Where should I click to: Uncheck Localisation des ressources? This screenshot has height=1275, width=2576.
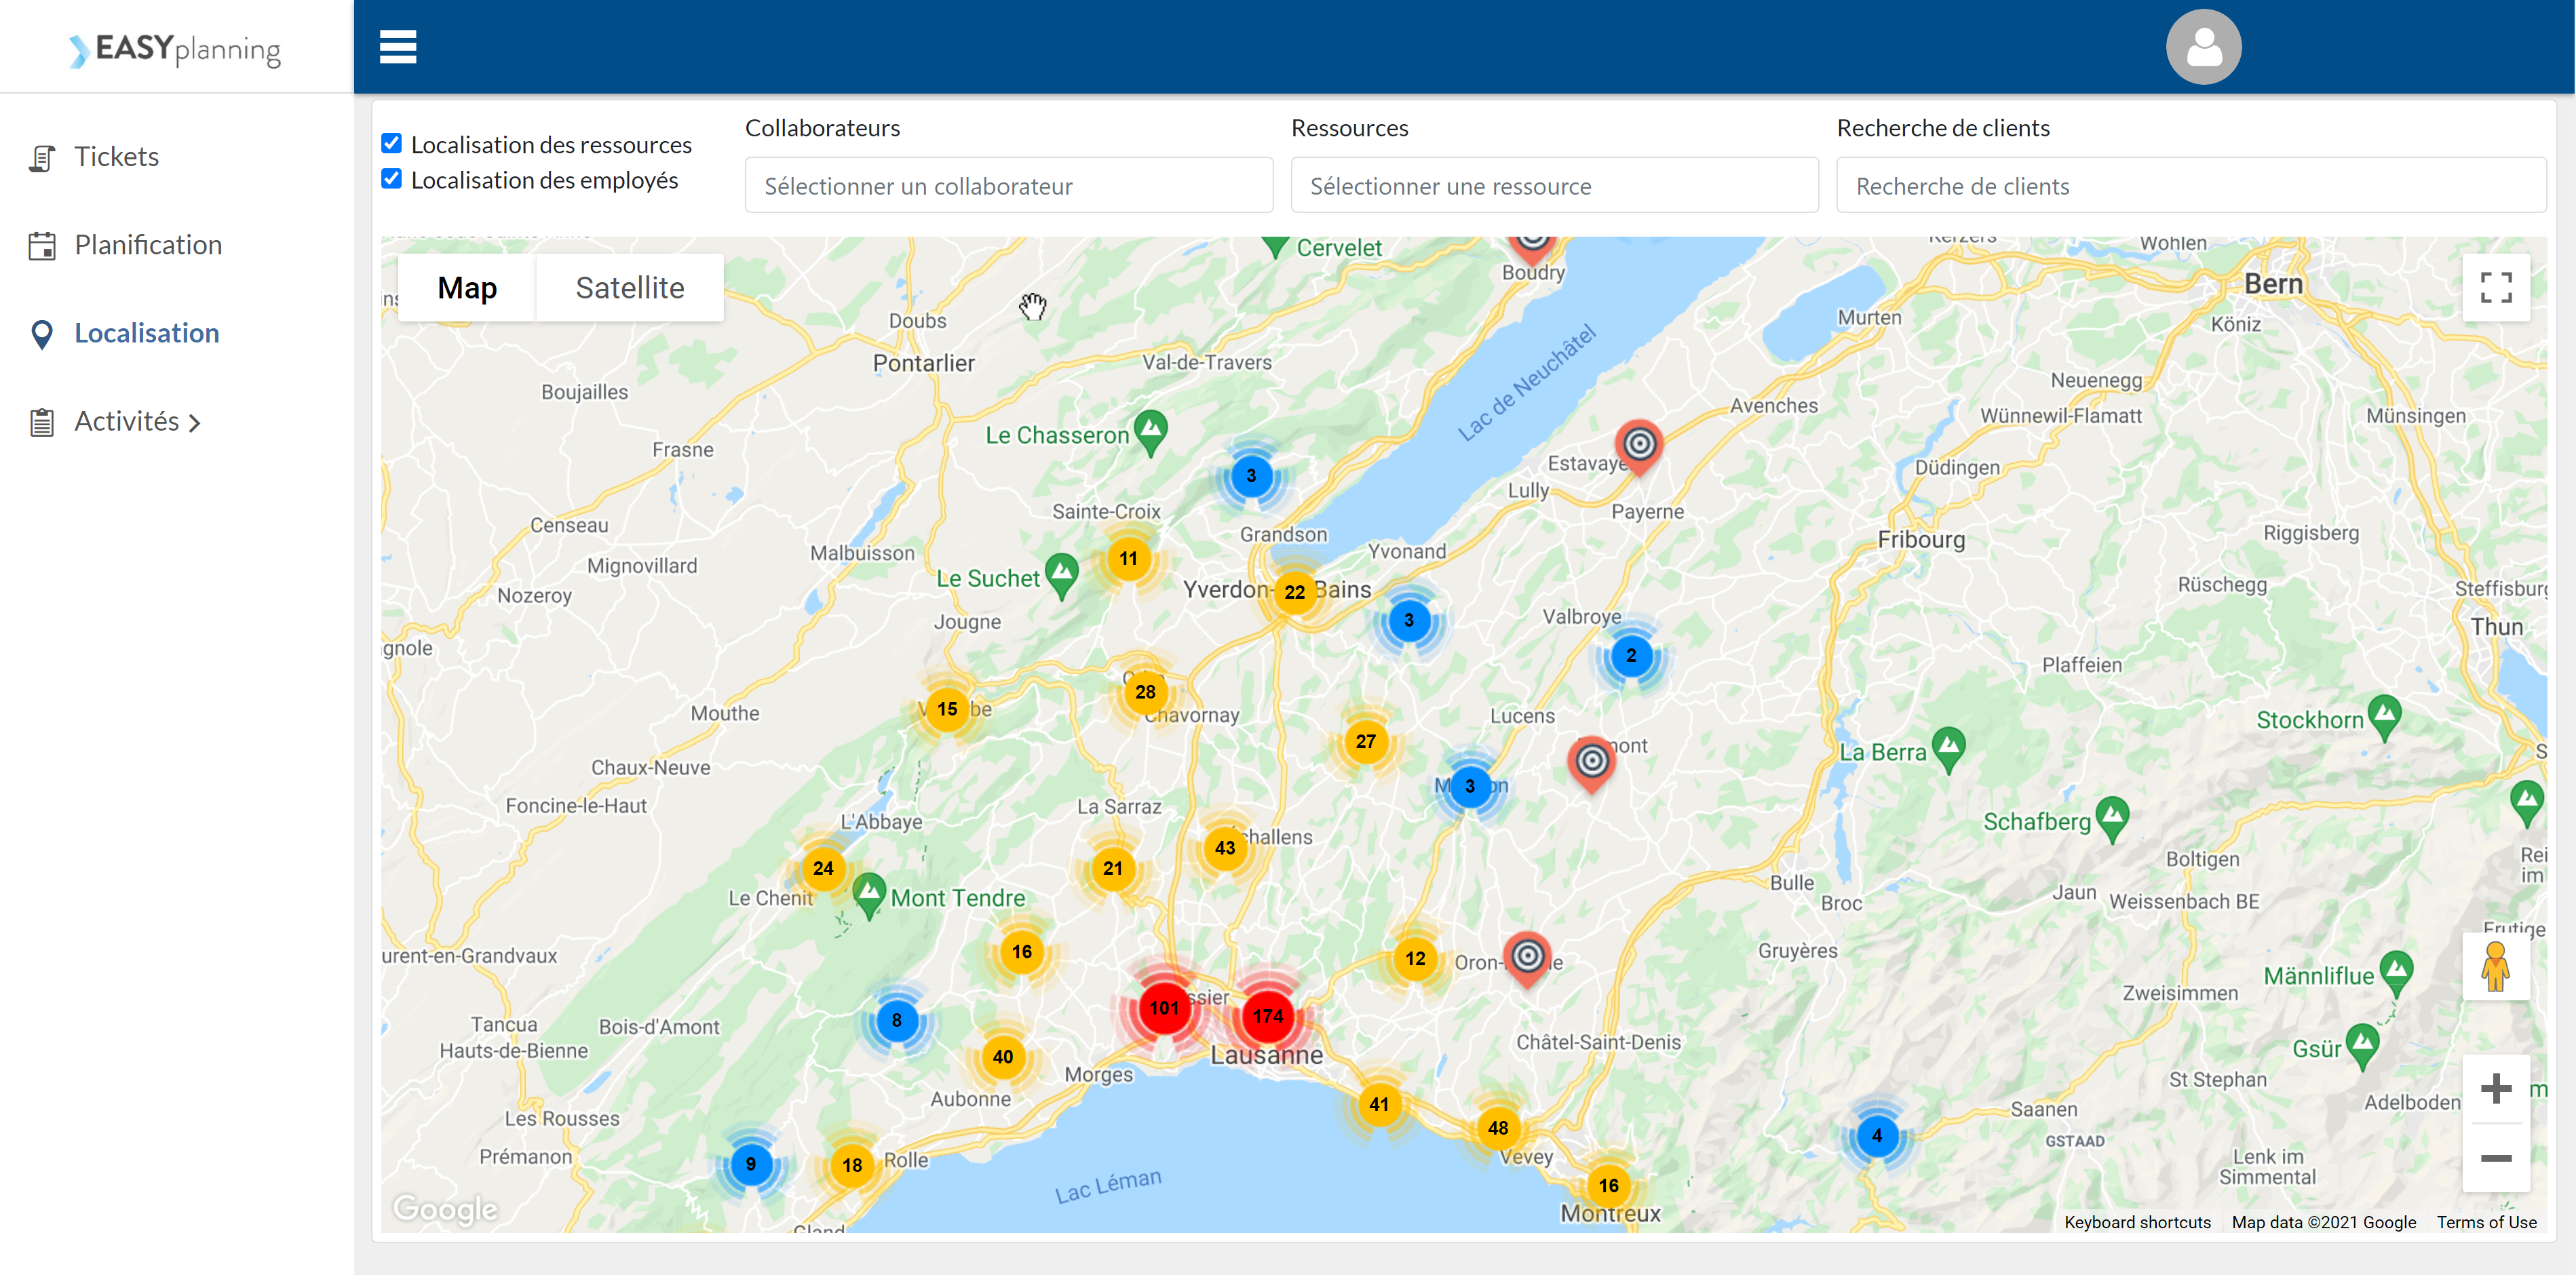click(392, 144)
